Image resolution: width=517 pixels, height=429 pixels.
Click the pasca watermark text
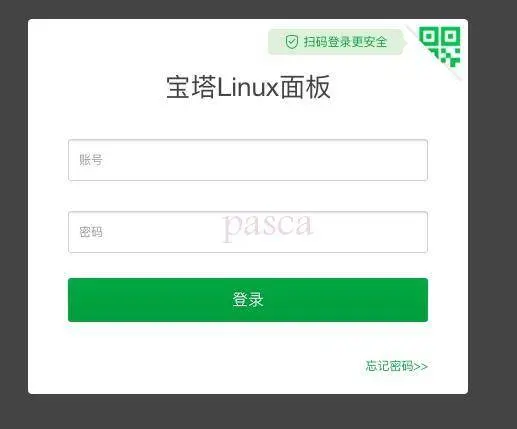click(x=268, y=227)
